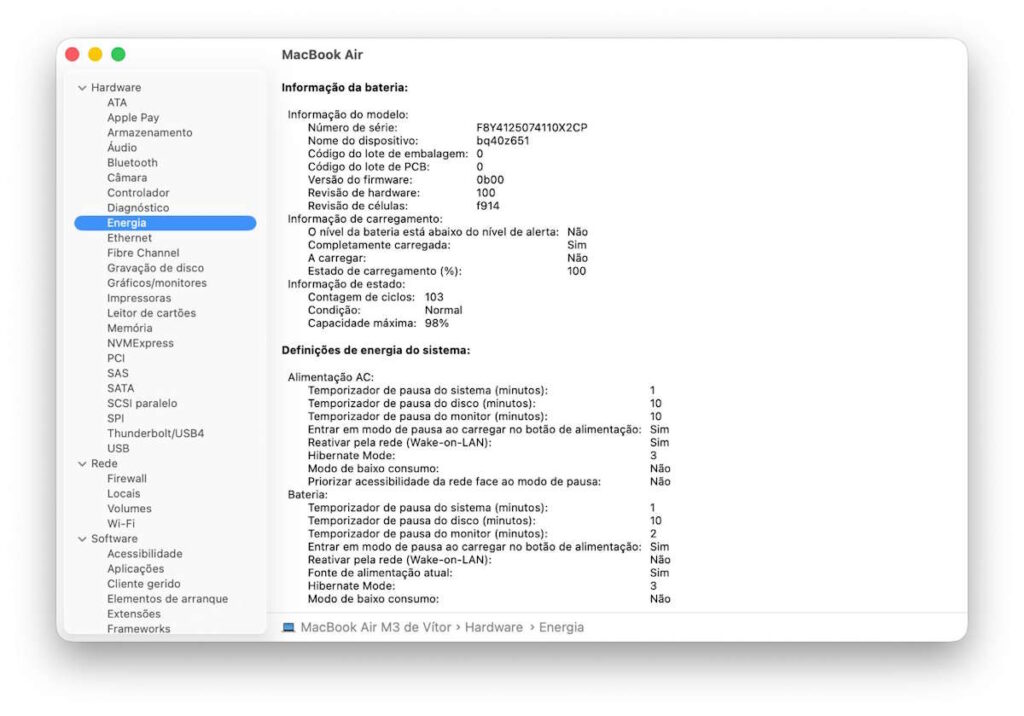
Task: Collapse the Software section
Action: pyautogui.click(x=81, y=538)
